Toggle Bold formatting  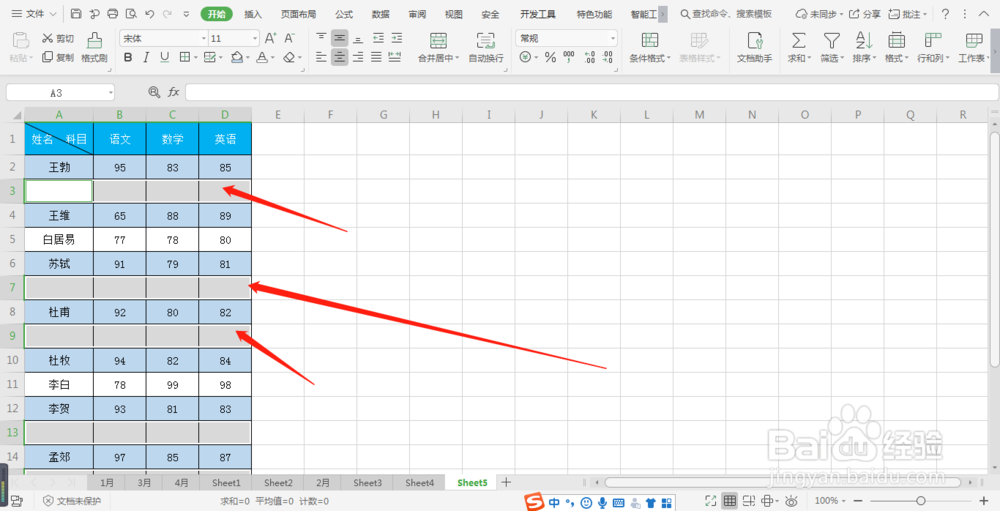click(128, 57)
